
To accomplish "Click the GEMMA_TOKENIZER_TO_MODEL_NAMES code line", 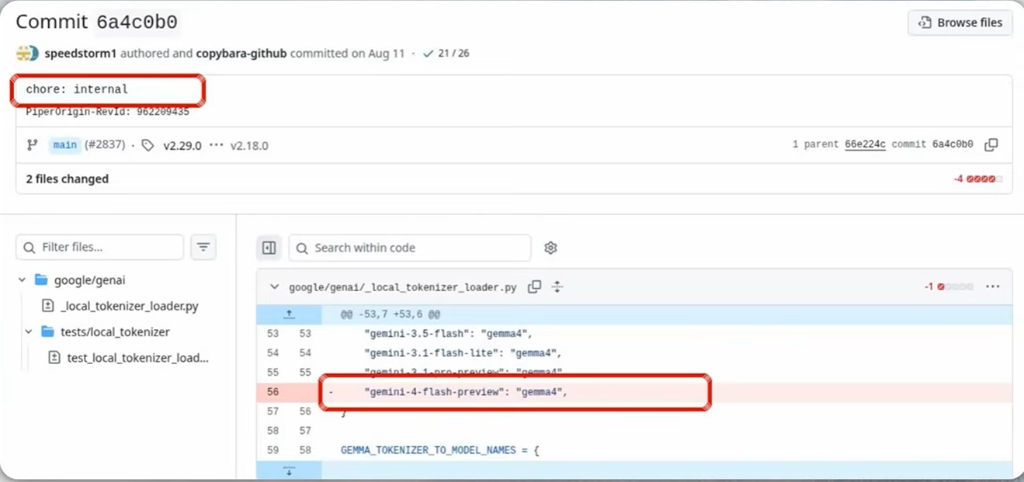I will pos(440,450).
